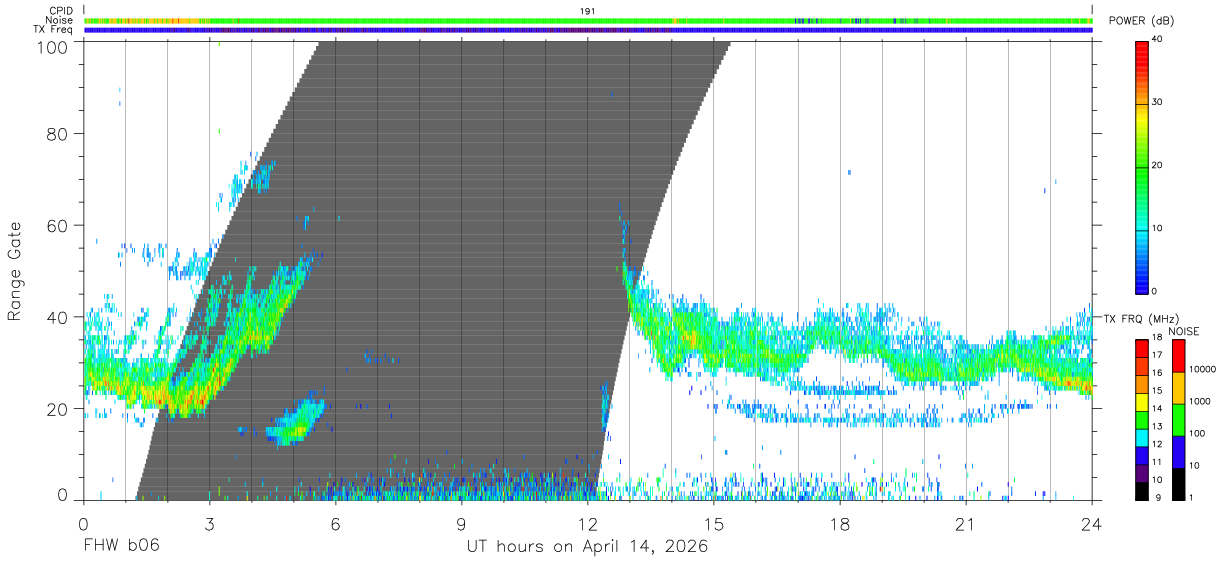Click the 11 label on TX FRQ scale
This screenshot has height=567, width=1228.
coord(1158,461)
